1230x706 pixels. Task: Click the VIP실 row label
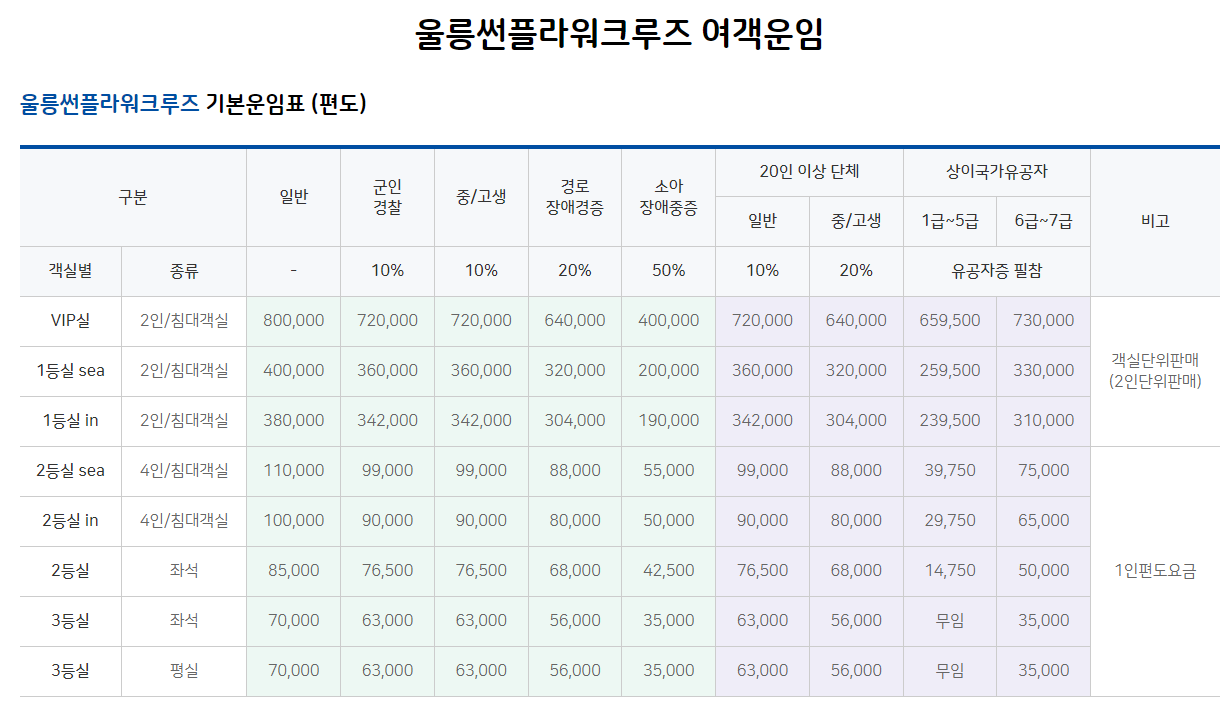tap(70, 321)
